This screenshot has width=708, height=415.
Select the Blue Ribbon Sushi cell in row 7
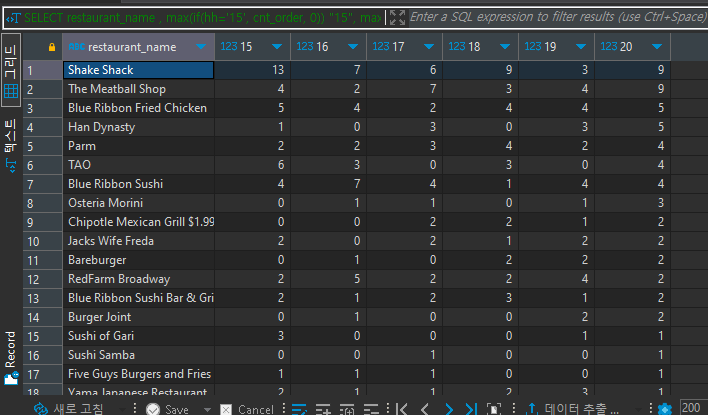click(x=138, y=184)
